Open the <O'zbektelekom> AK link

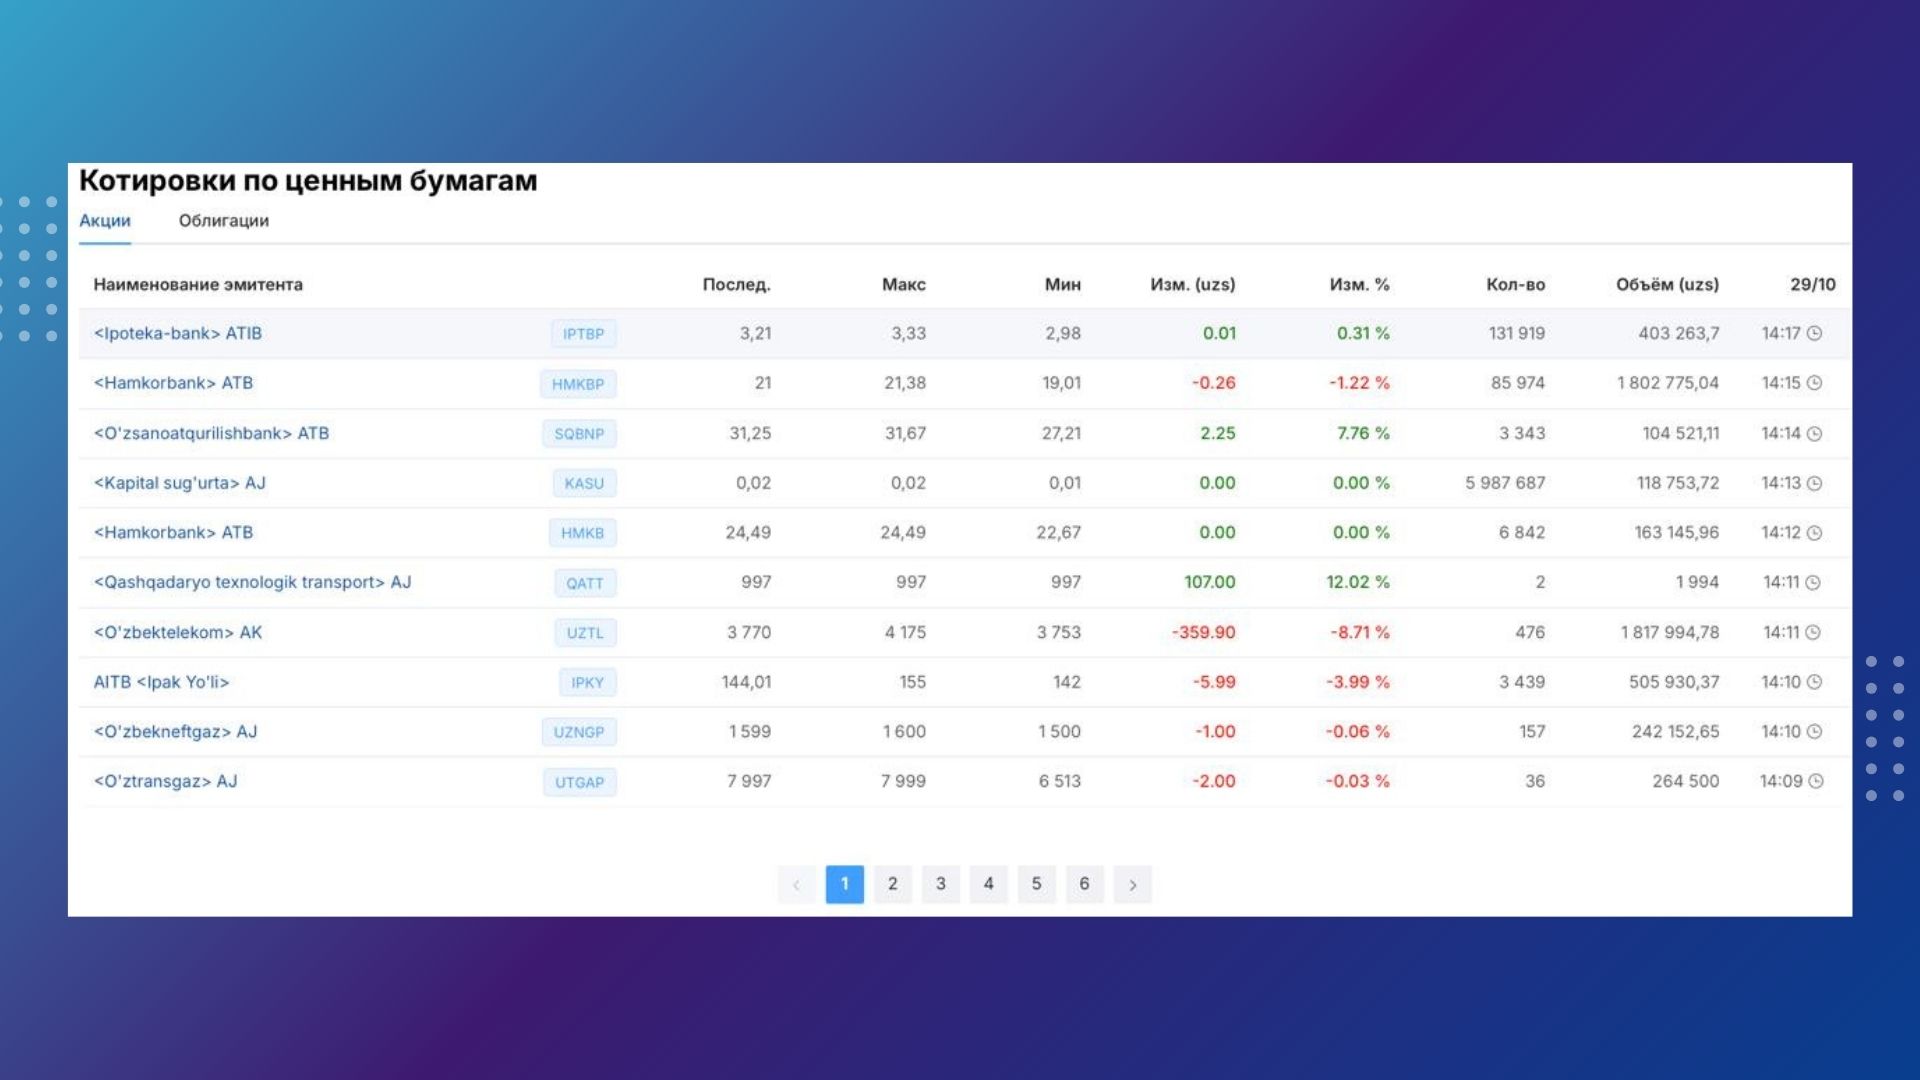tap(178, 632)
